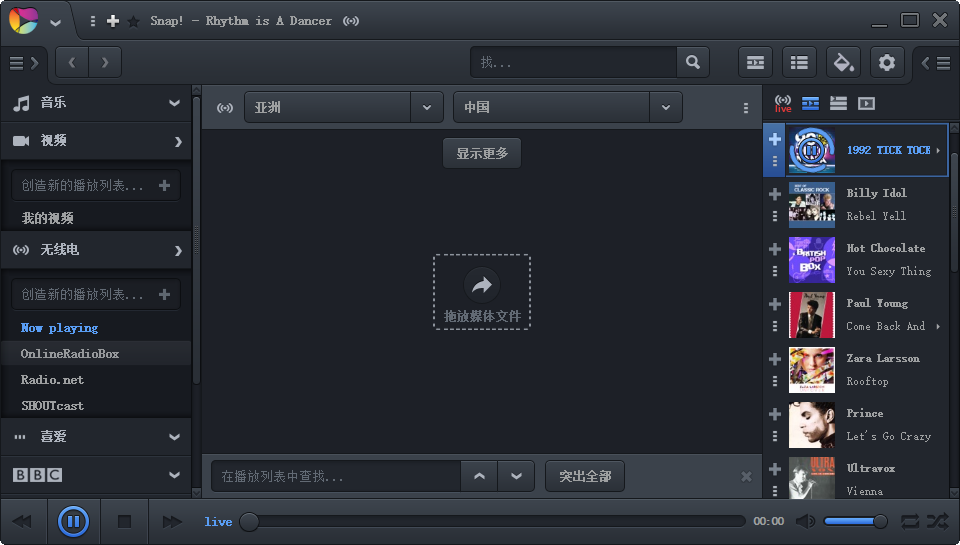Click the three-dot menu next to title
The height and width of the screenshot is (545, 960).
click(x=92, y=21)
